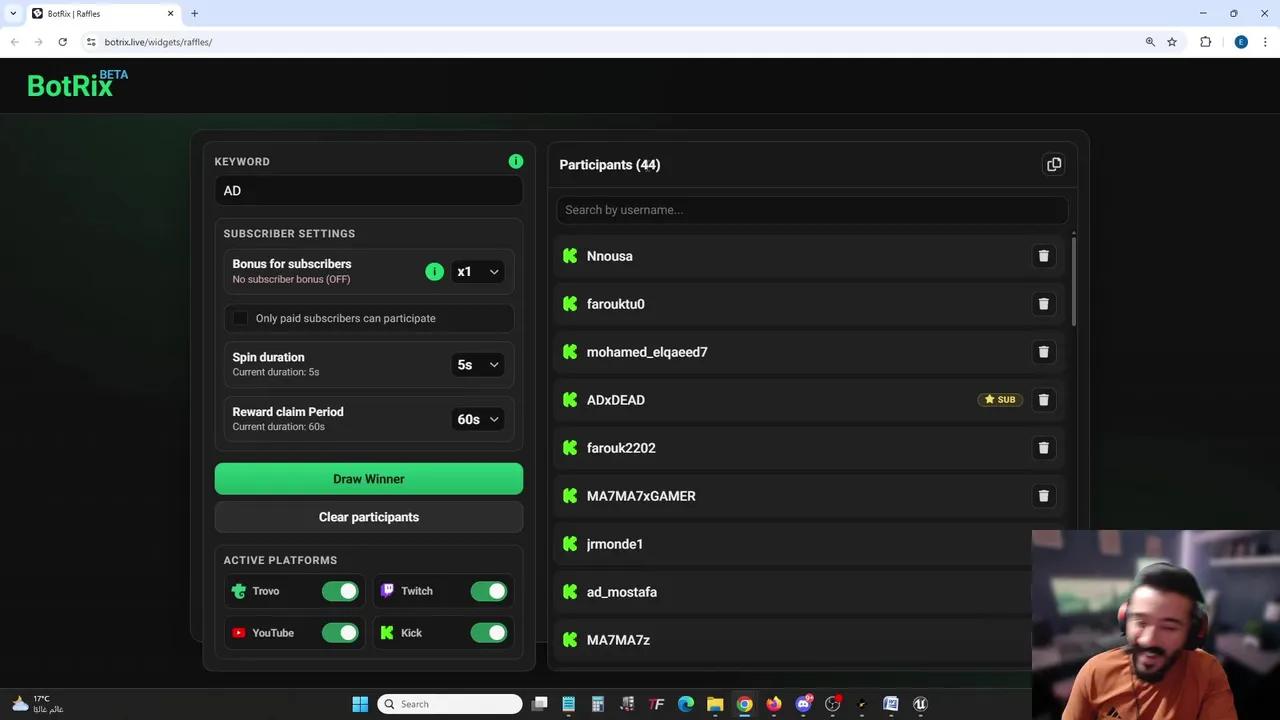
Task: Expand the Spin duration 5s dropdown
Action: click(x=477, y=365)
